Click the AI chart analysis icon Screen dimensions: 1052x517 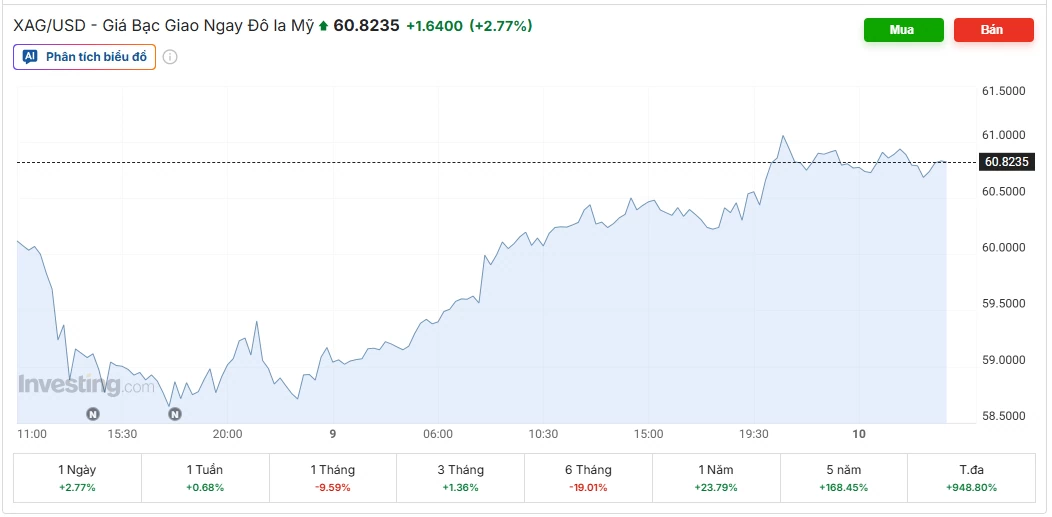30,57
